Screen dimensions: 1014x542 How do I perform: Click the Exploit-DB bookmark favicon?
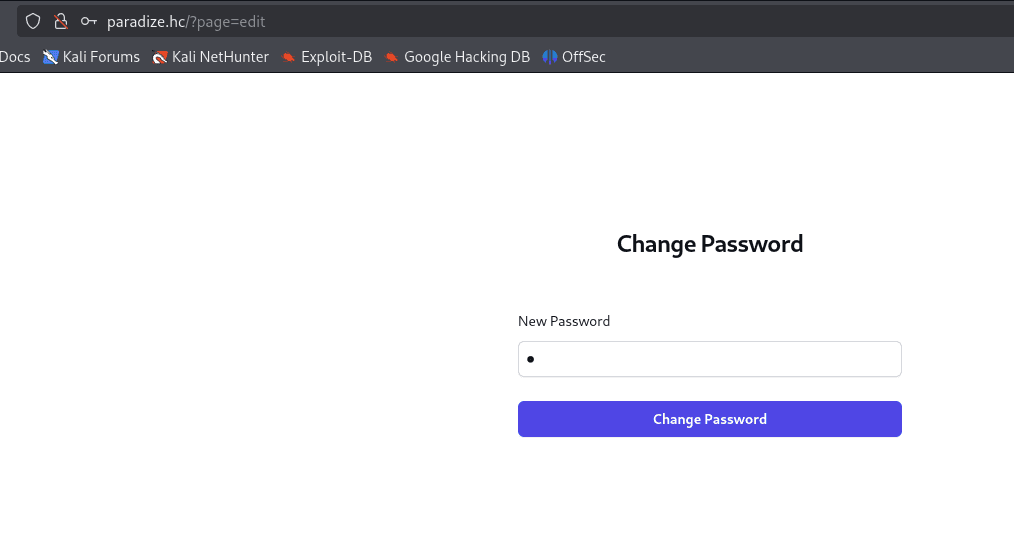289,57
